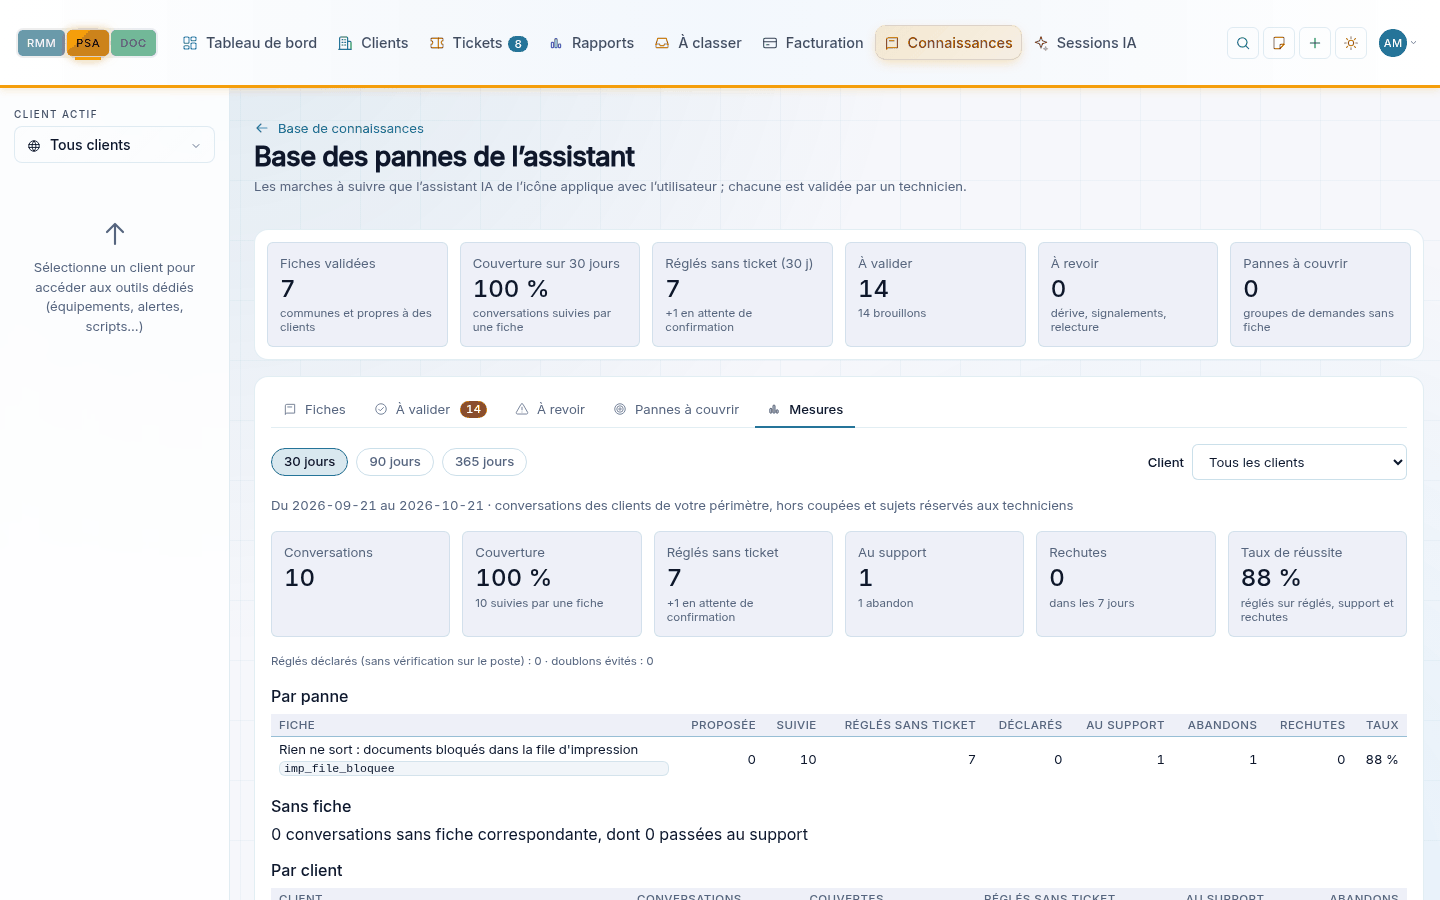Toggle light theme with sun icon

click(1351, 43)
